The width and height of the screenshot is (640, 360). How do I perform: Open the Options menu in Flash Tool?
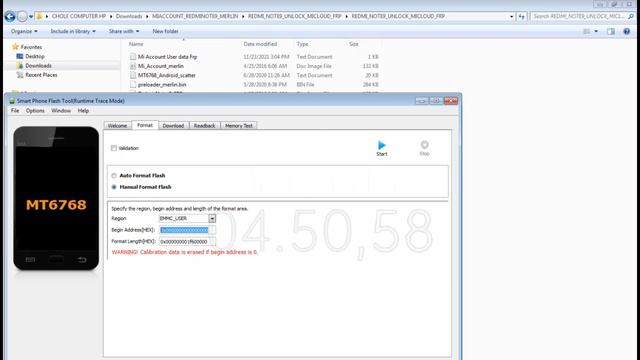click(35, 111)
